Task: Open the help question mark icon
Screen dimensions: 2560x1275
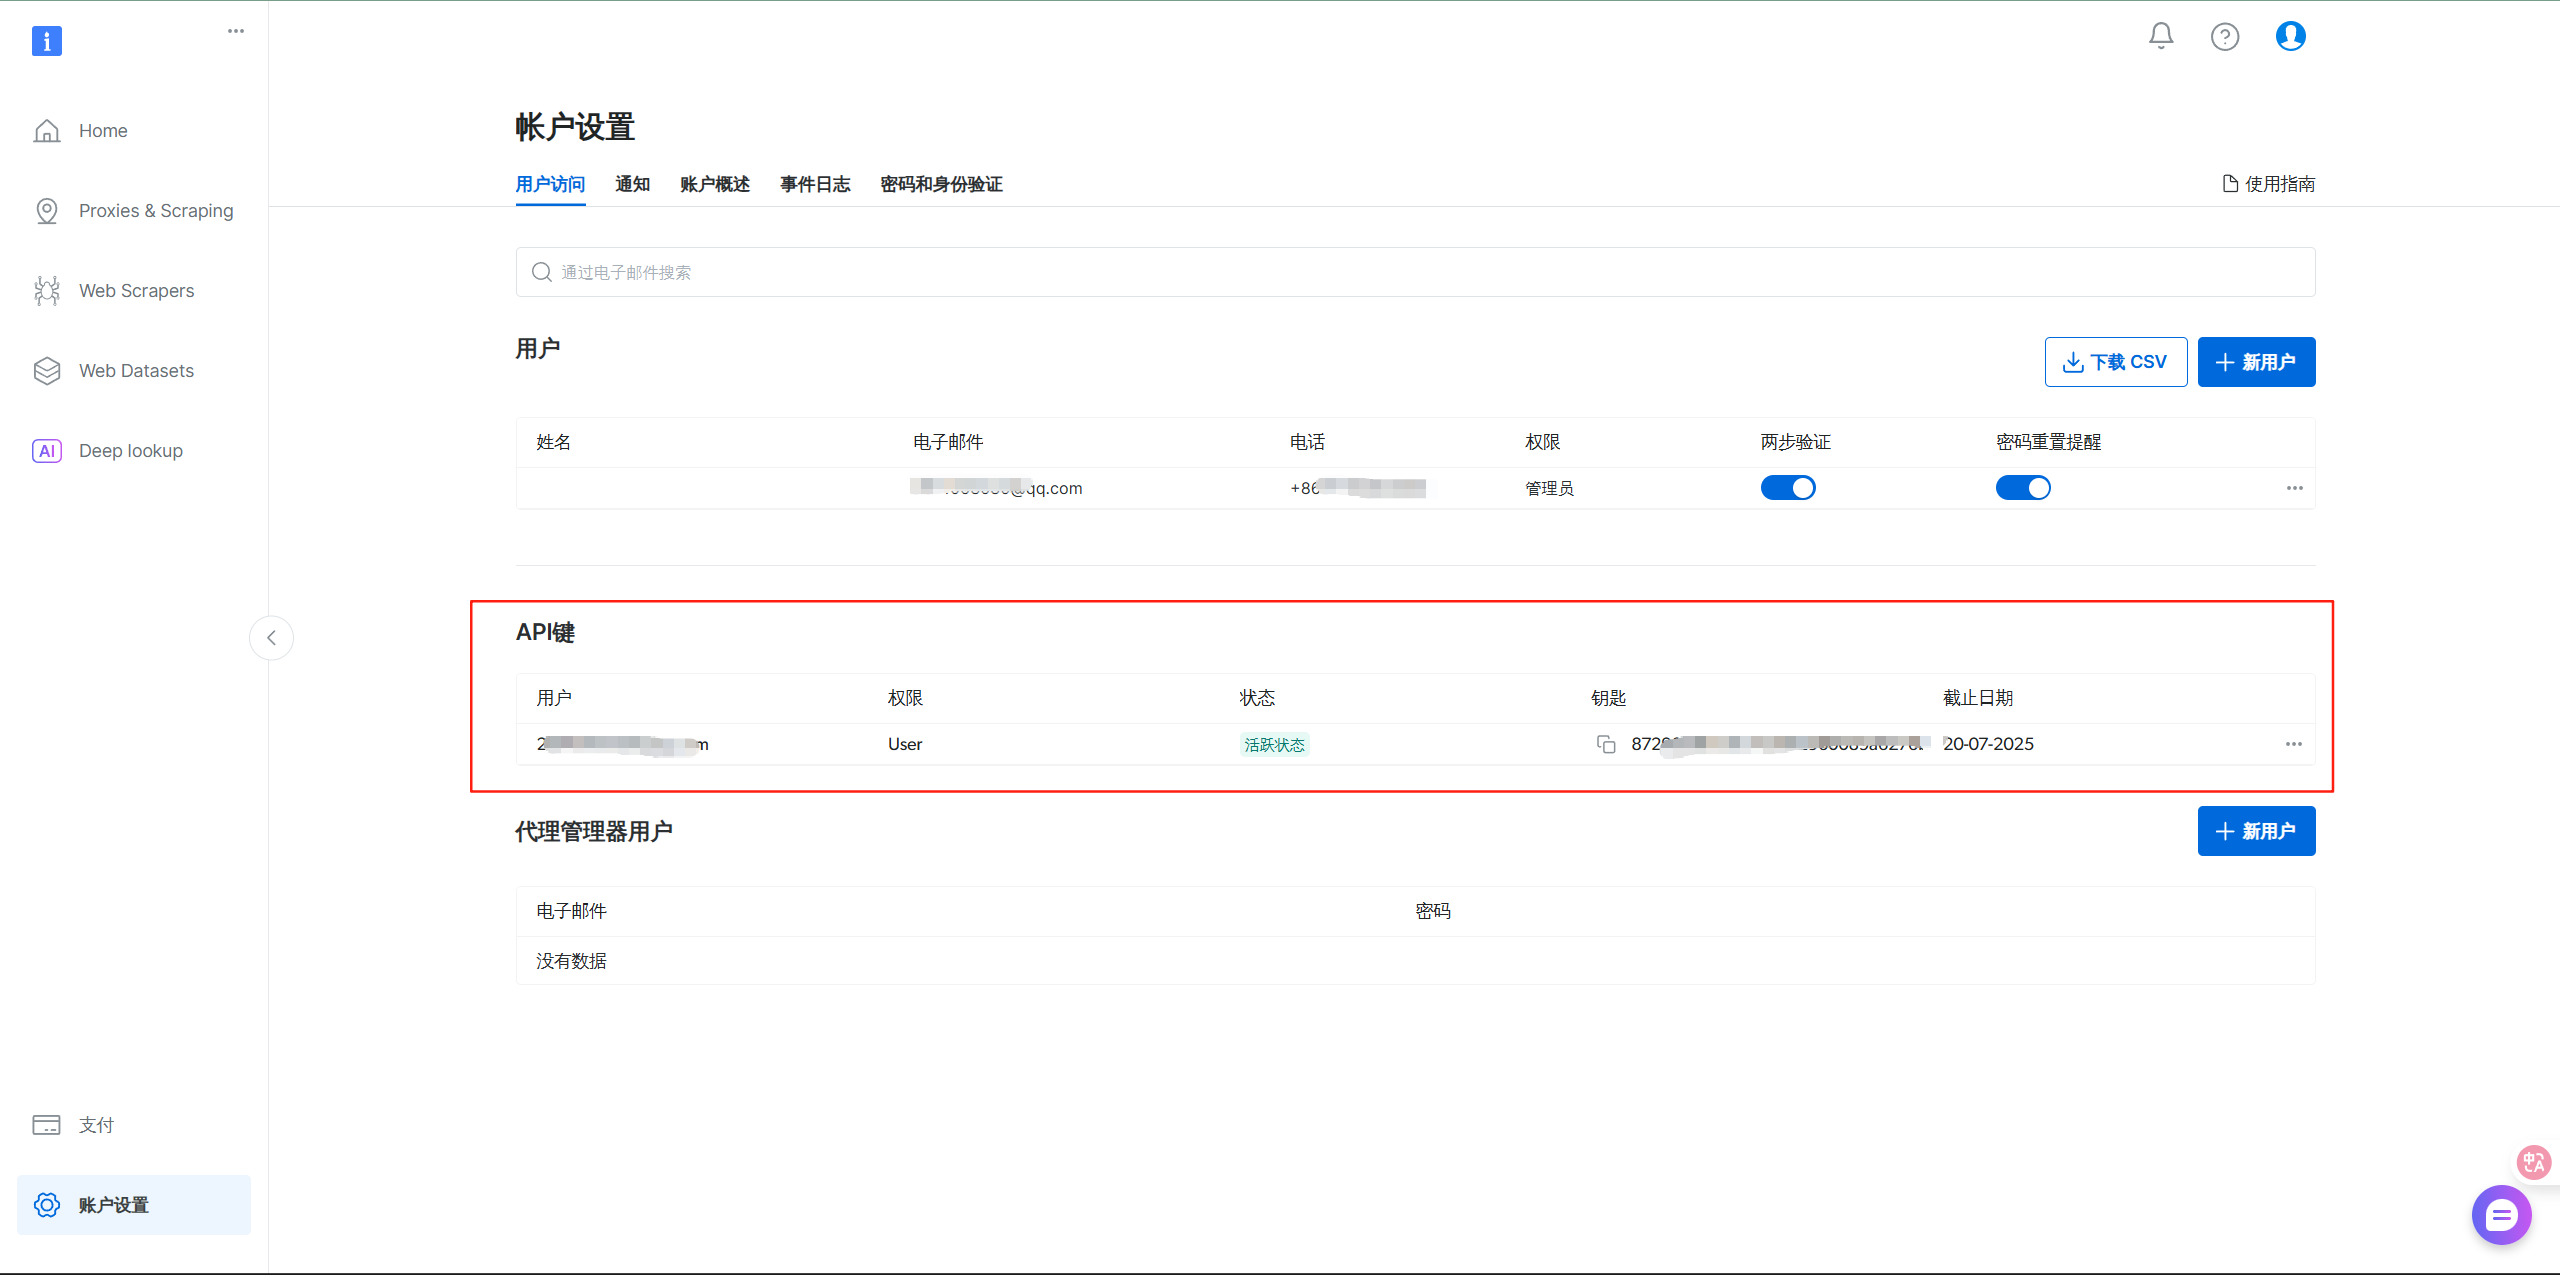Action: 2225,37
